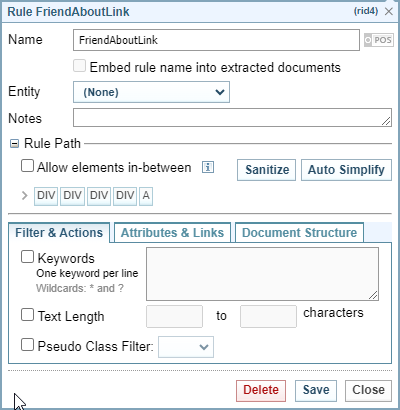Select the first DIV path element
Screen dimensions: 400x410
46,196
